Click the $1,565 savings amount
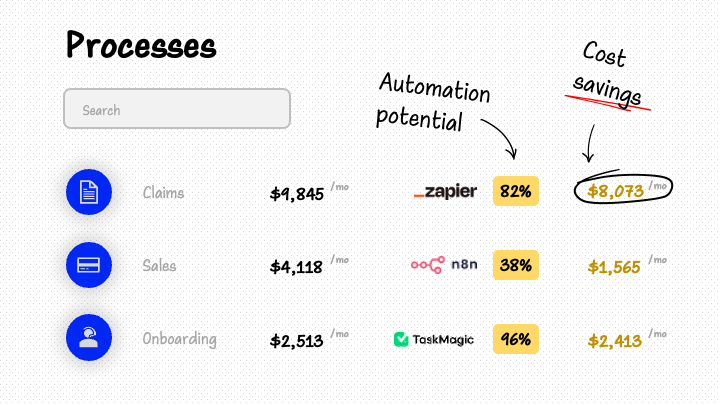720x405 pixels. pos(614,267)
